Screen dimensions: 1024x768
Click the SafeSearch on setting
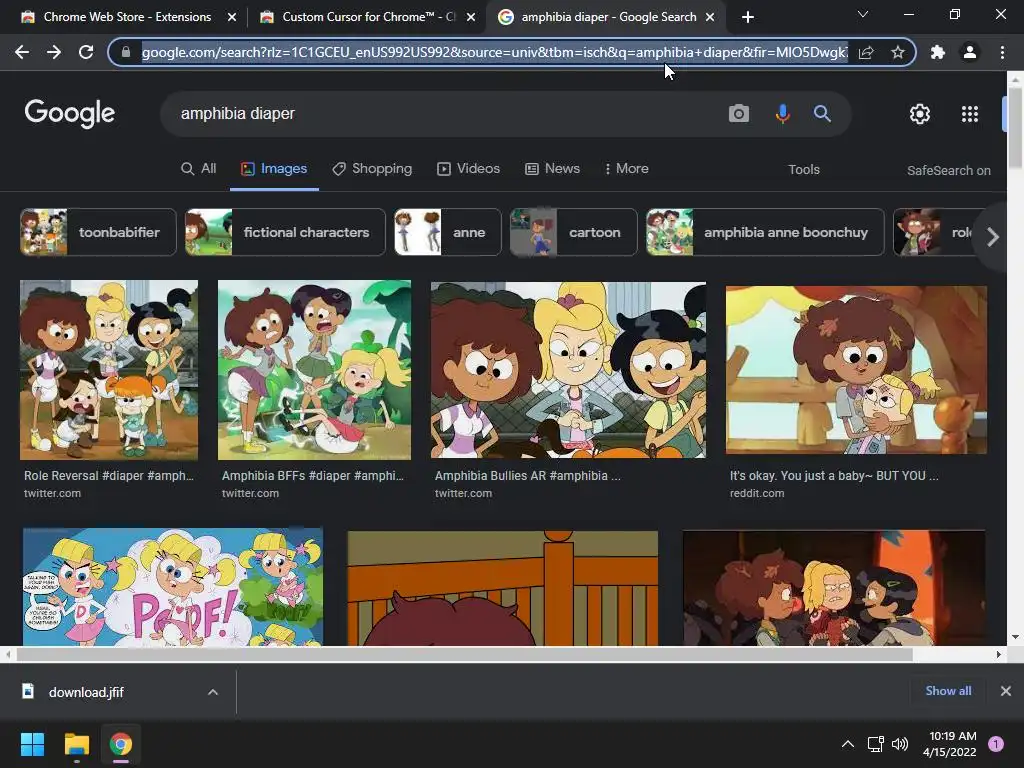(x=948, y=170)
